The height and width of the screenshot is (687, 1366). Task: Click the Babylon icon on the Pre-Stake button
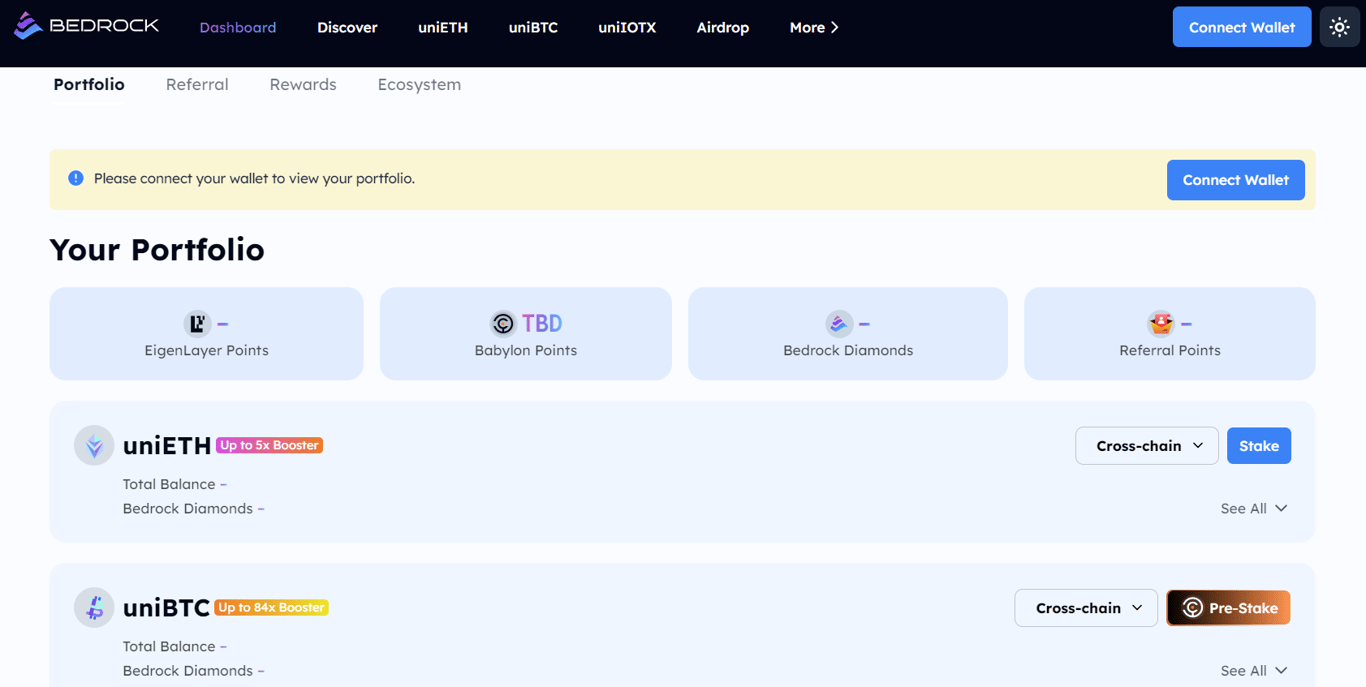point(1192,608)
